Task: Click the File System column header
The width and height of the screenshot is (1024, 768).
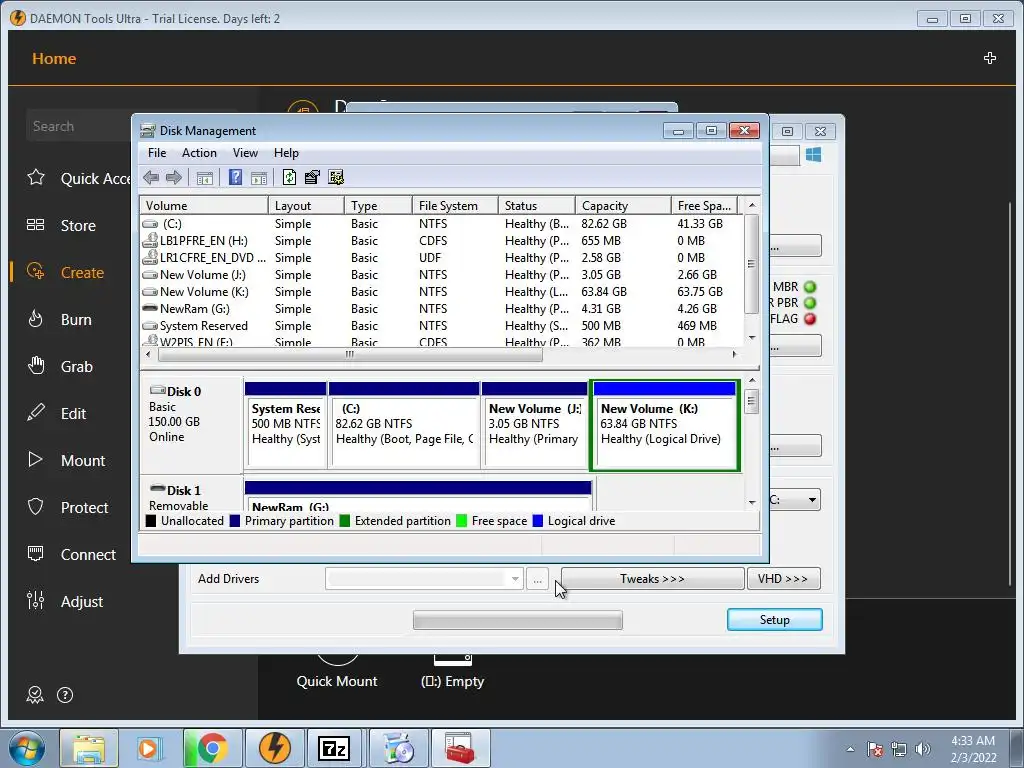Action: [455, 205]
